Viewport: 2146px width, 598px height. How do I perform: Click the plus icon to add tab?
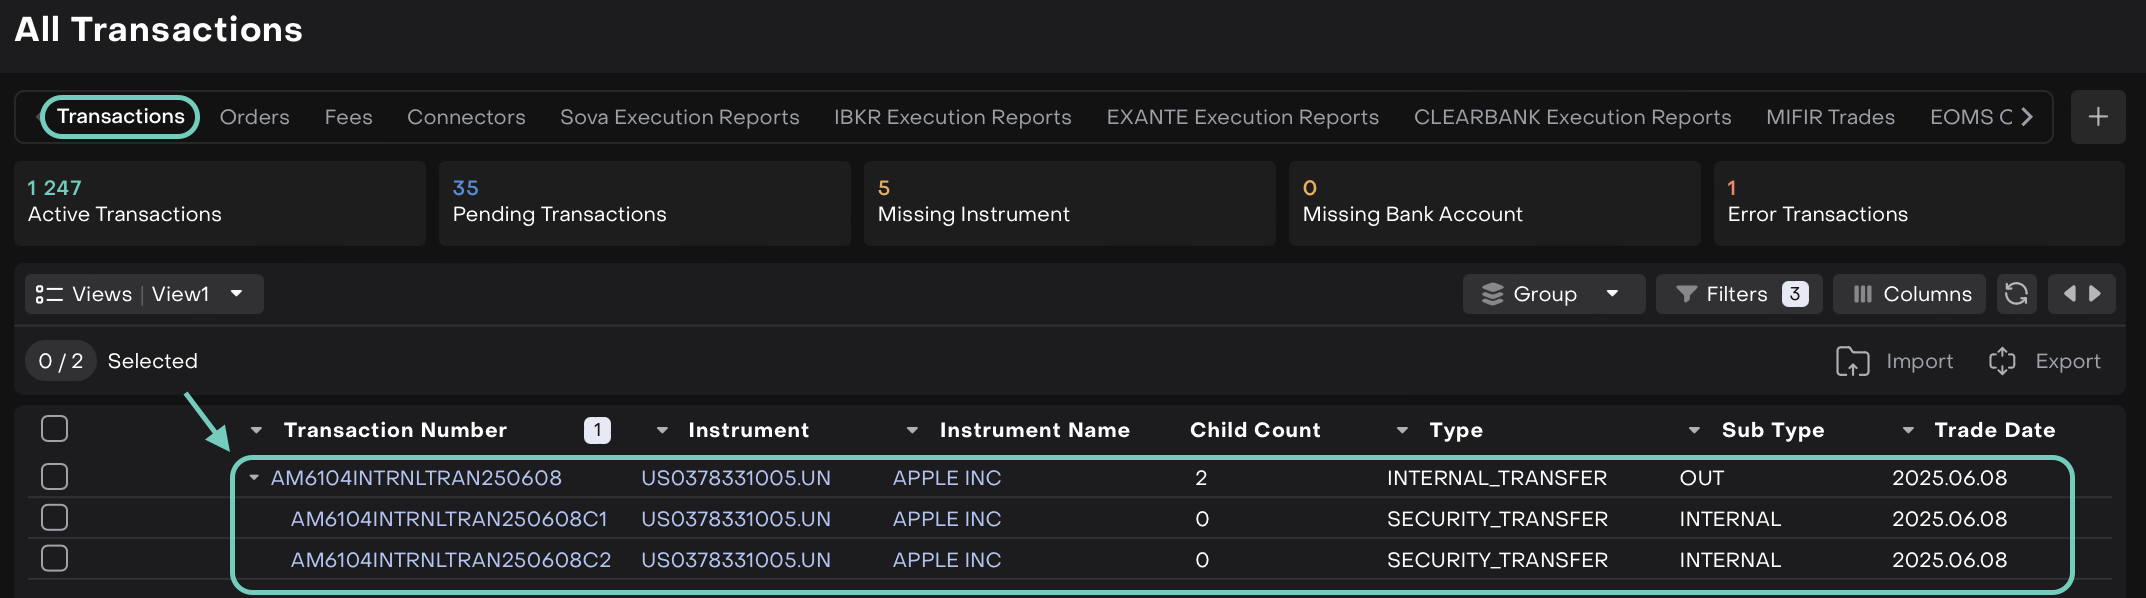[x=2098, y=117]
